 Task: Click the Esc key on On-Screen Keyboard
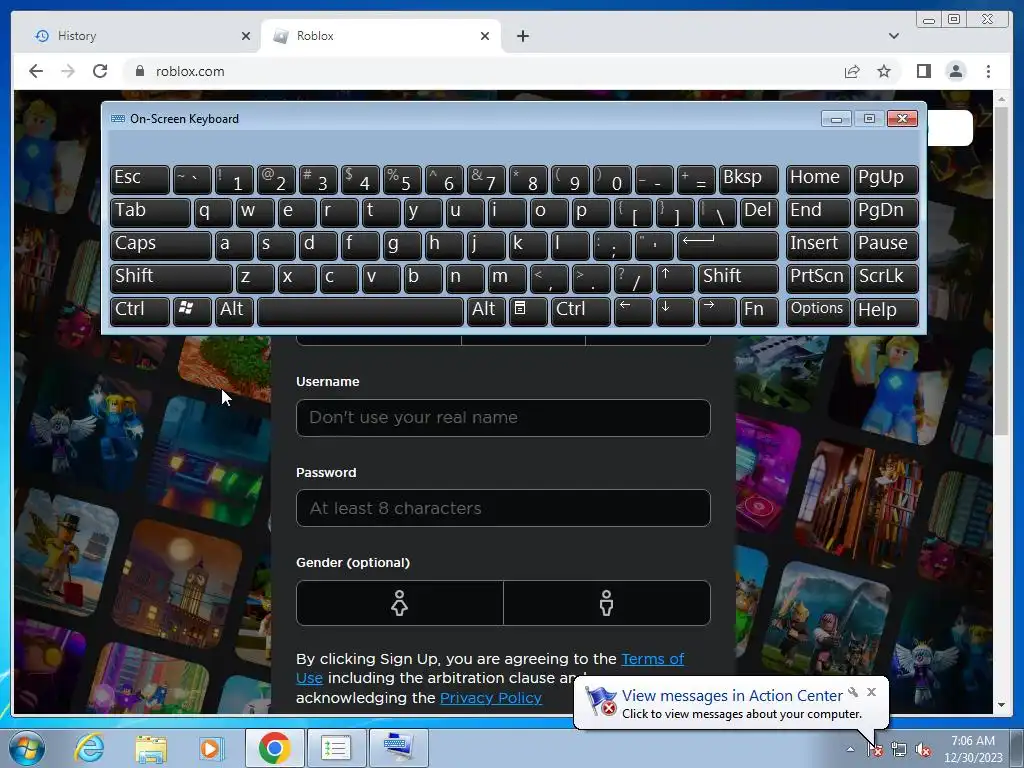pos(140,178)
